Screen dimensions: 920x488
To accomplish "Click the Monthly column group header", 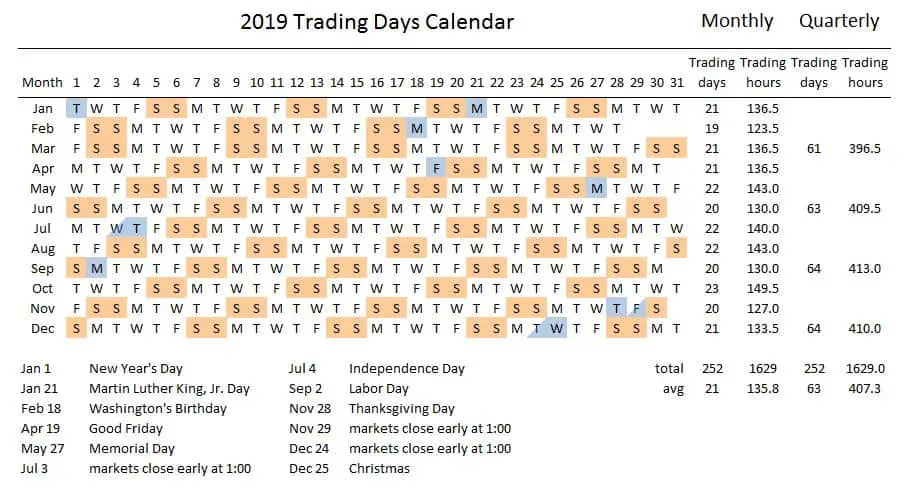I will coord(737,21).
